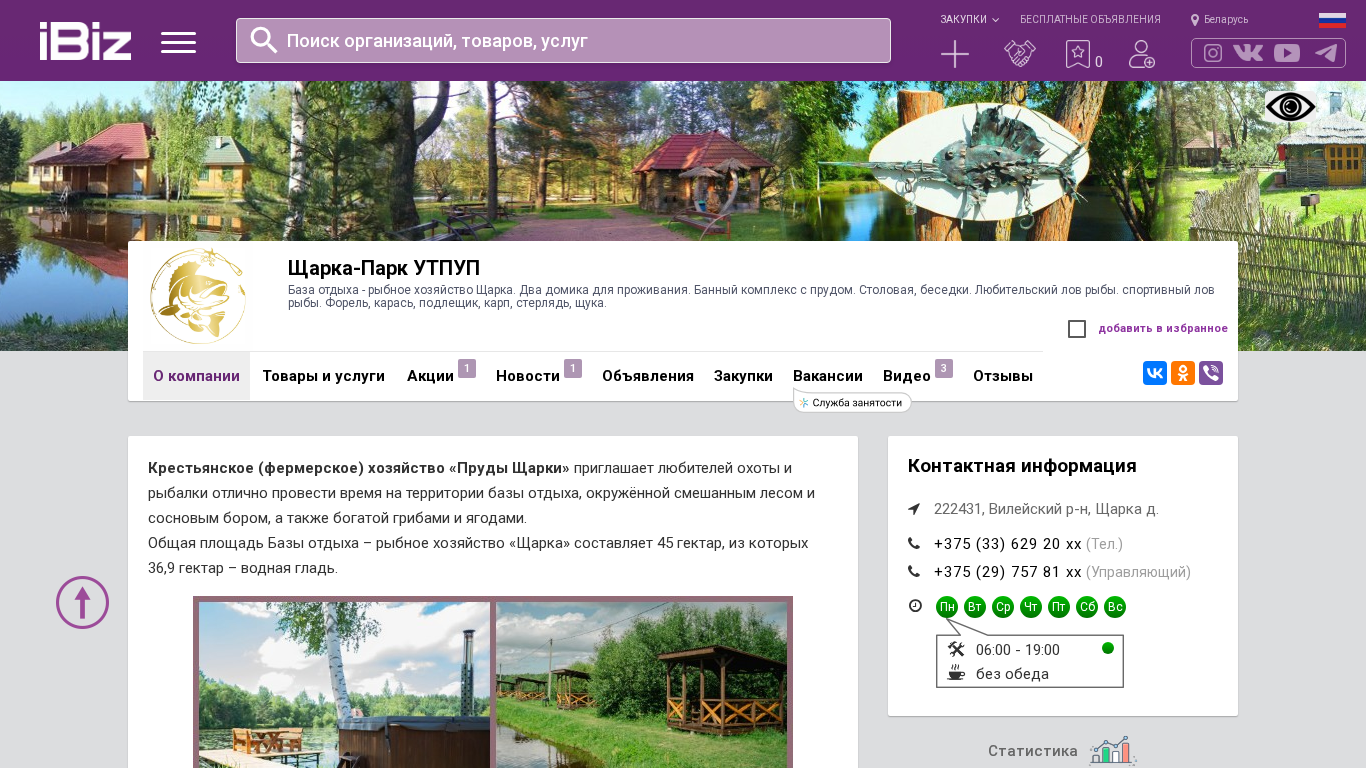This screenshot has height=768, width=1366.
Task: Click the scroll-to-top arrow circle
Action: 82,602
